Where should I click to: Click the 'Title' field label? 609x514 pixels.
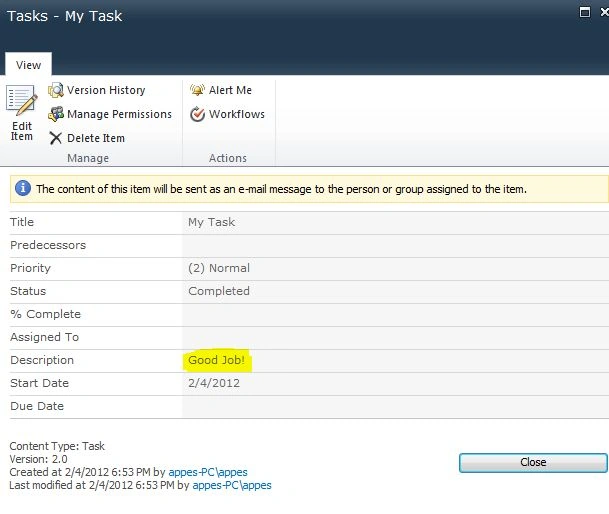coord(22,222)
